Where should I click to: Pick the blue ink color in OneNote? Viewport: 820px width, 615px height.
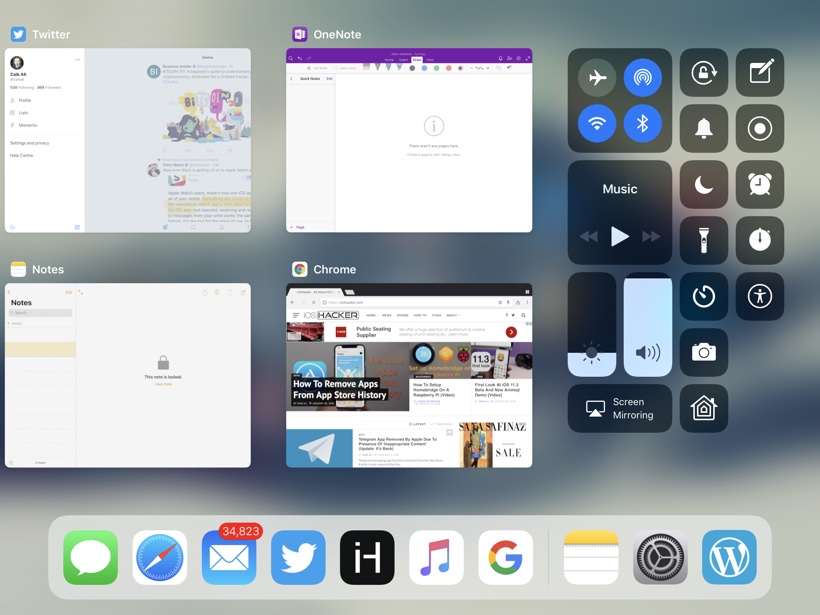point(424,68)
